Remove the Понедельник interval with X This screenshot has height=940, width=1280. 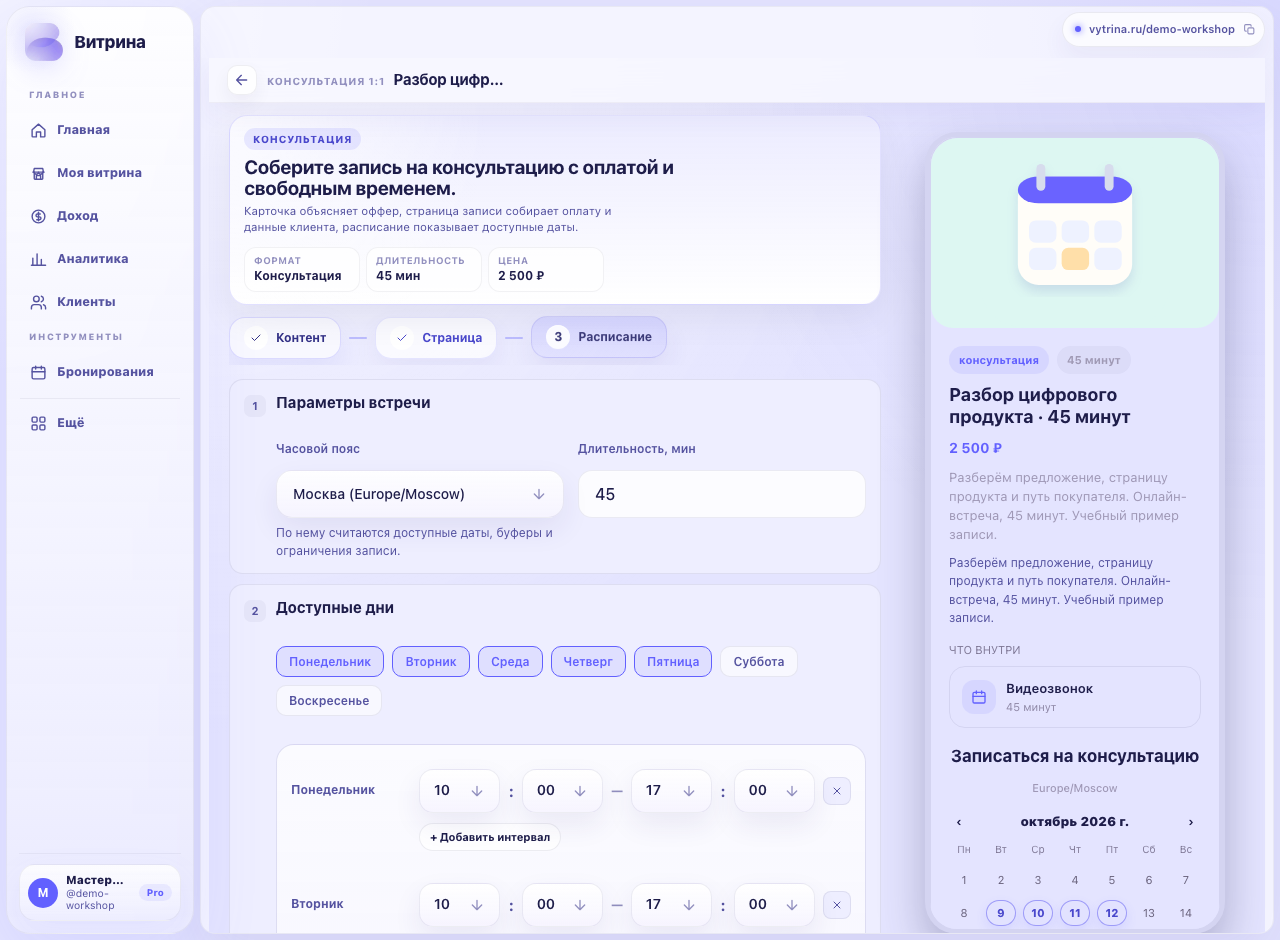point(837,792)
